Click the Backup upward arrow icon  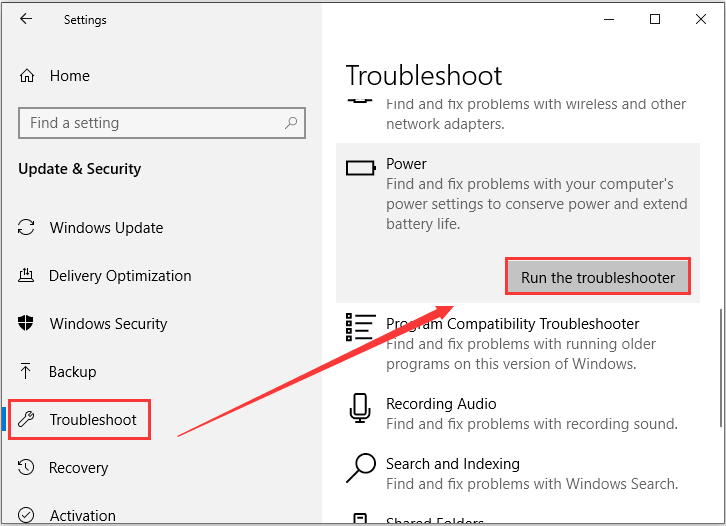point(26,371)
